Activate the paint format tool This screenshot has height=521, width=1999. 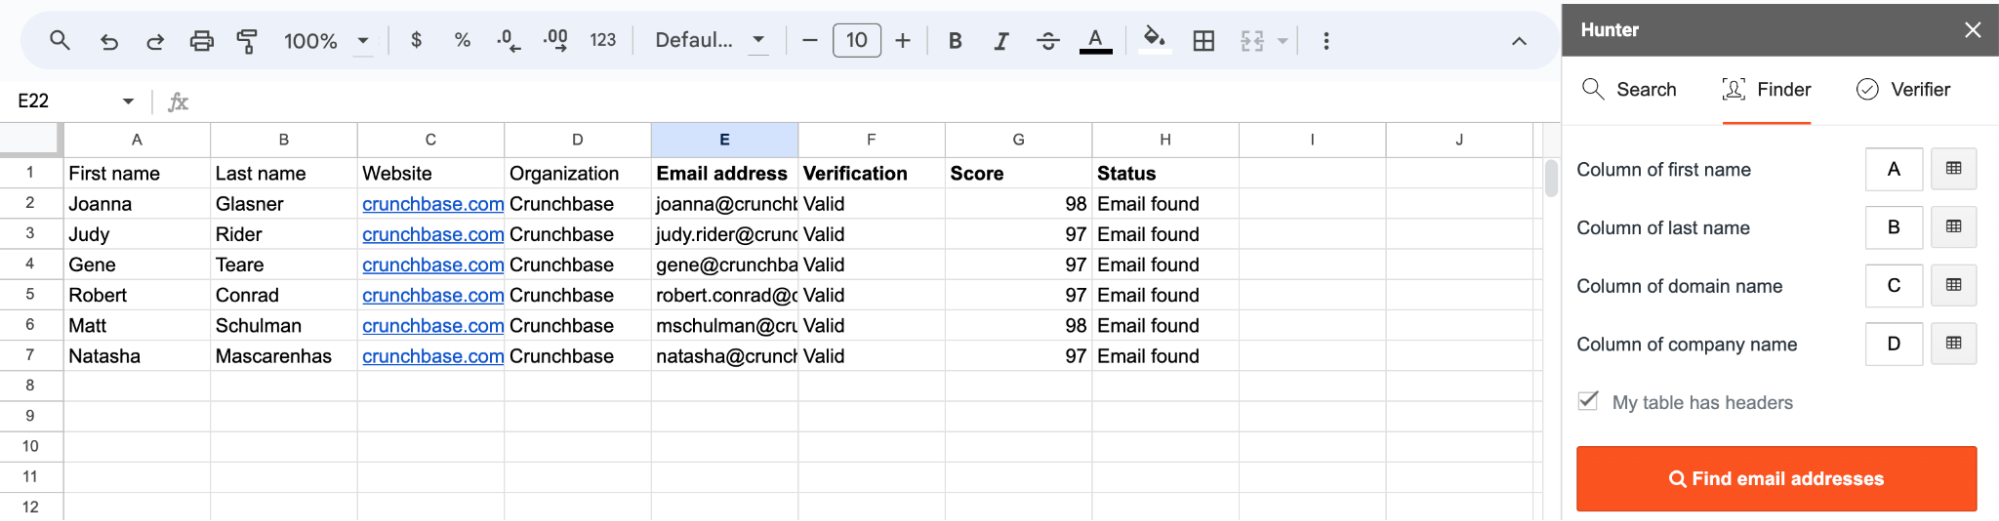tap(247, 41)
